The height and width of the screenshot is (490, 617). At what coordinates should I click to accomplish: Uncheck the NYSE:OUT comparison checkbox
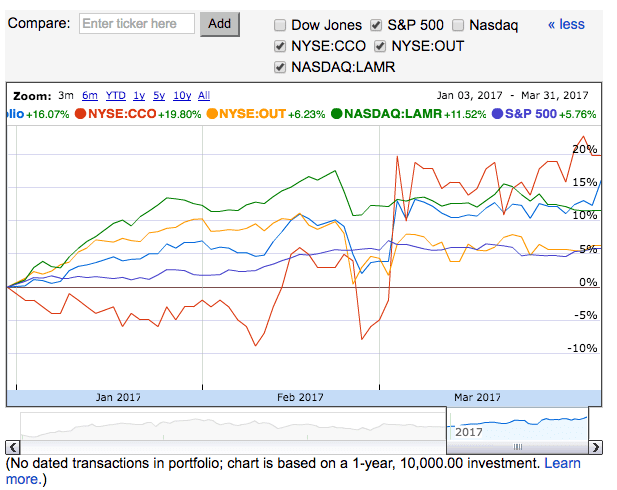click(380, 46)
